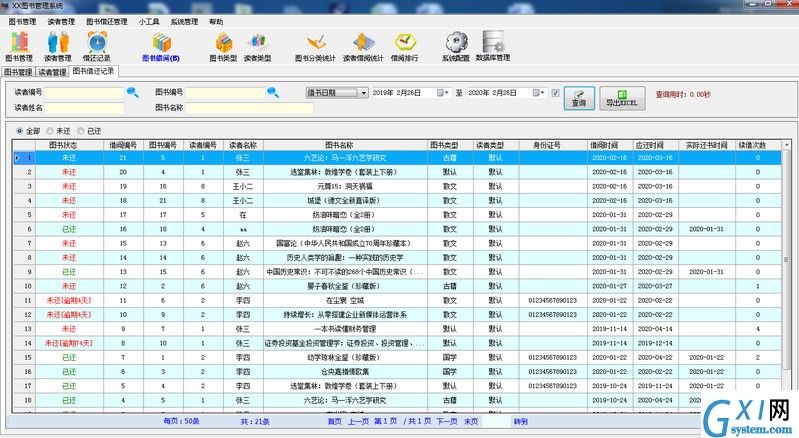Image resolution: width=799 pixels, height=438 pixels.
Task: Sort by the 续借次数 column header
Action: click(758, 145)
